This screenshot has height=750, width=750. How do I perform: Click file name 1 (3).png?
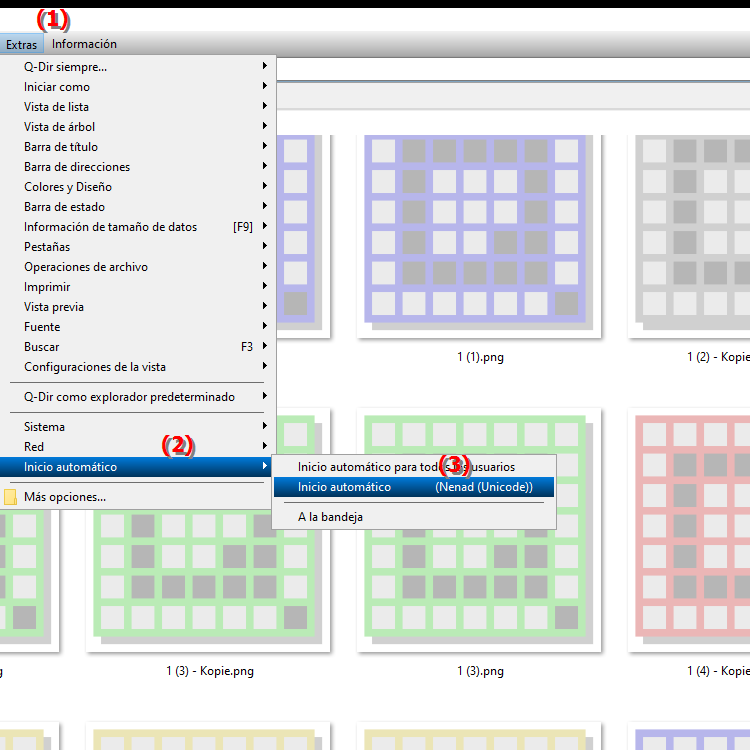pyautogui.click(x=480, y=671)
